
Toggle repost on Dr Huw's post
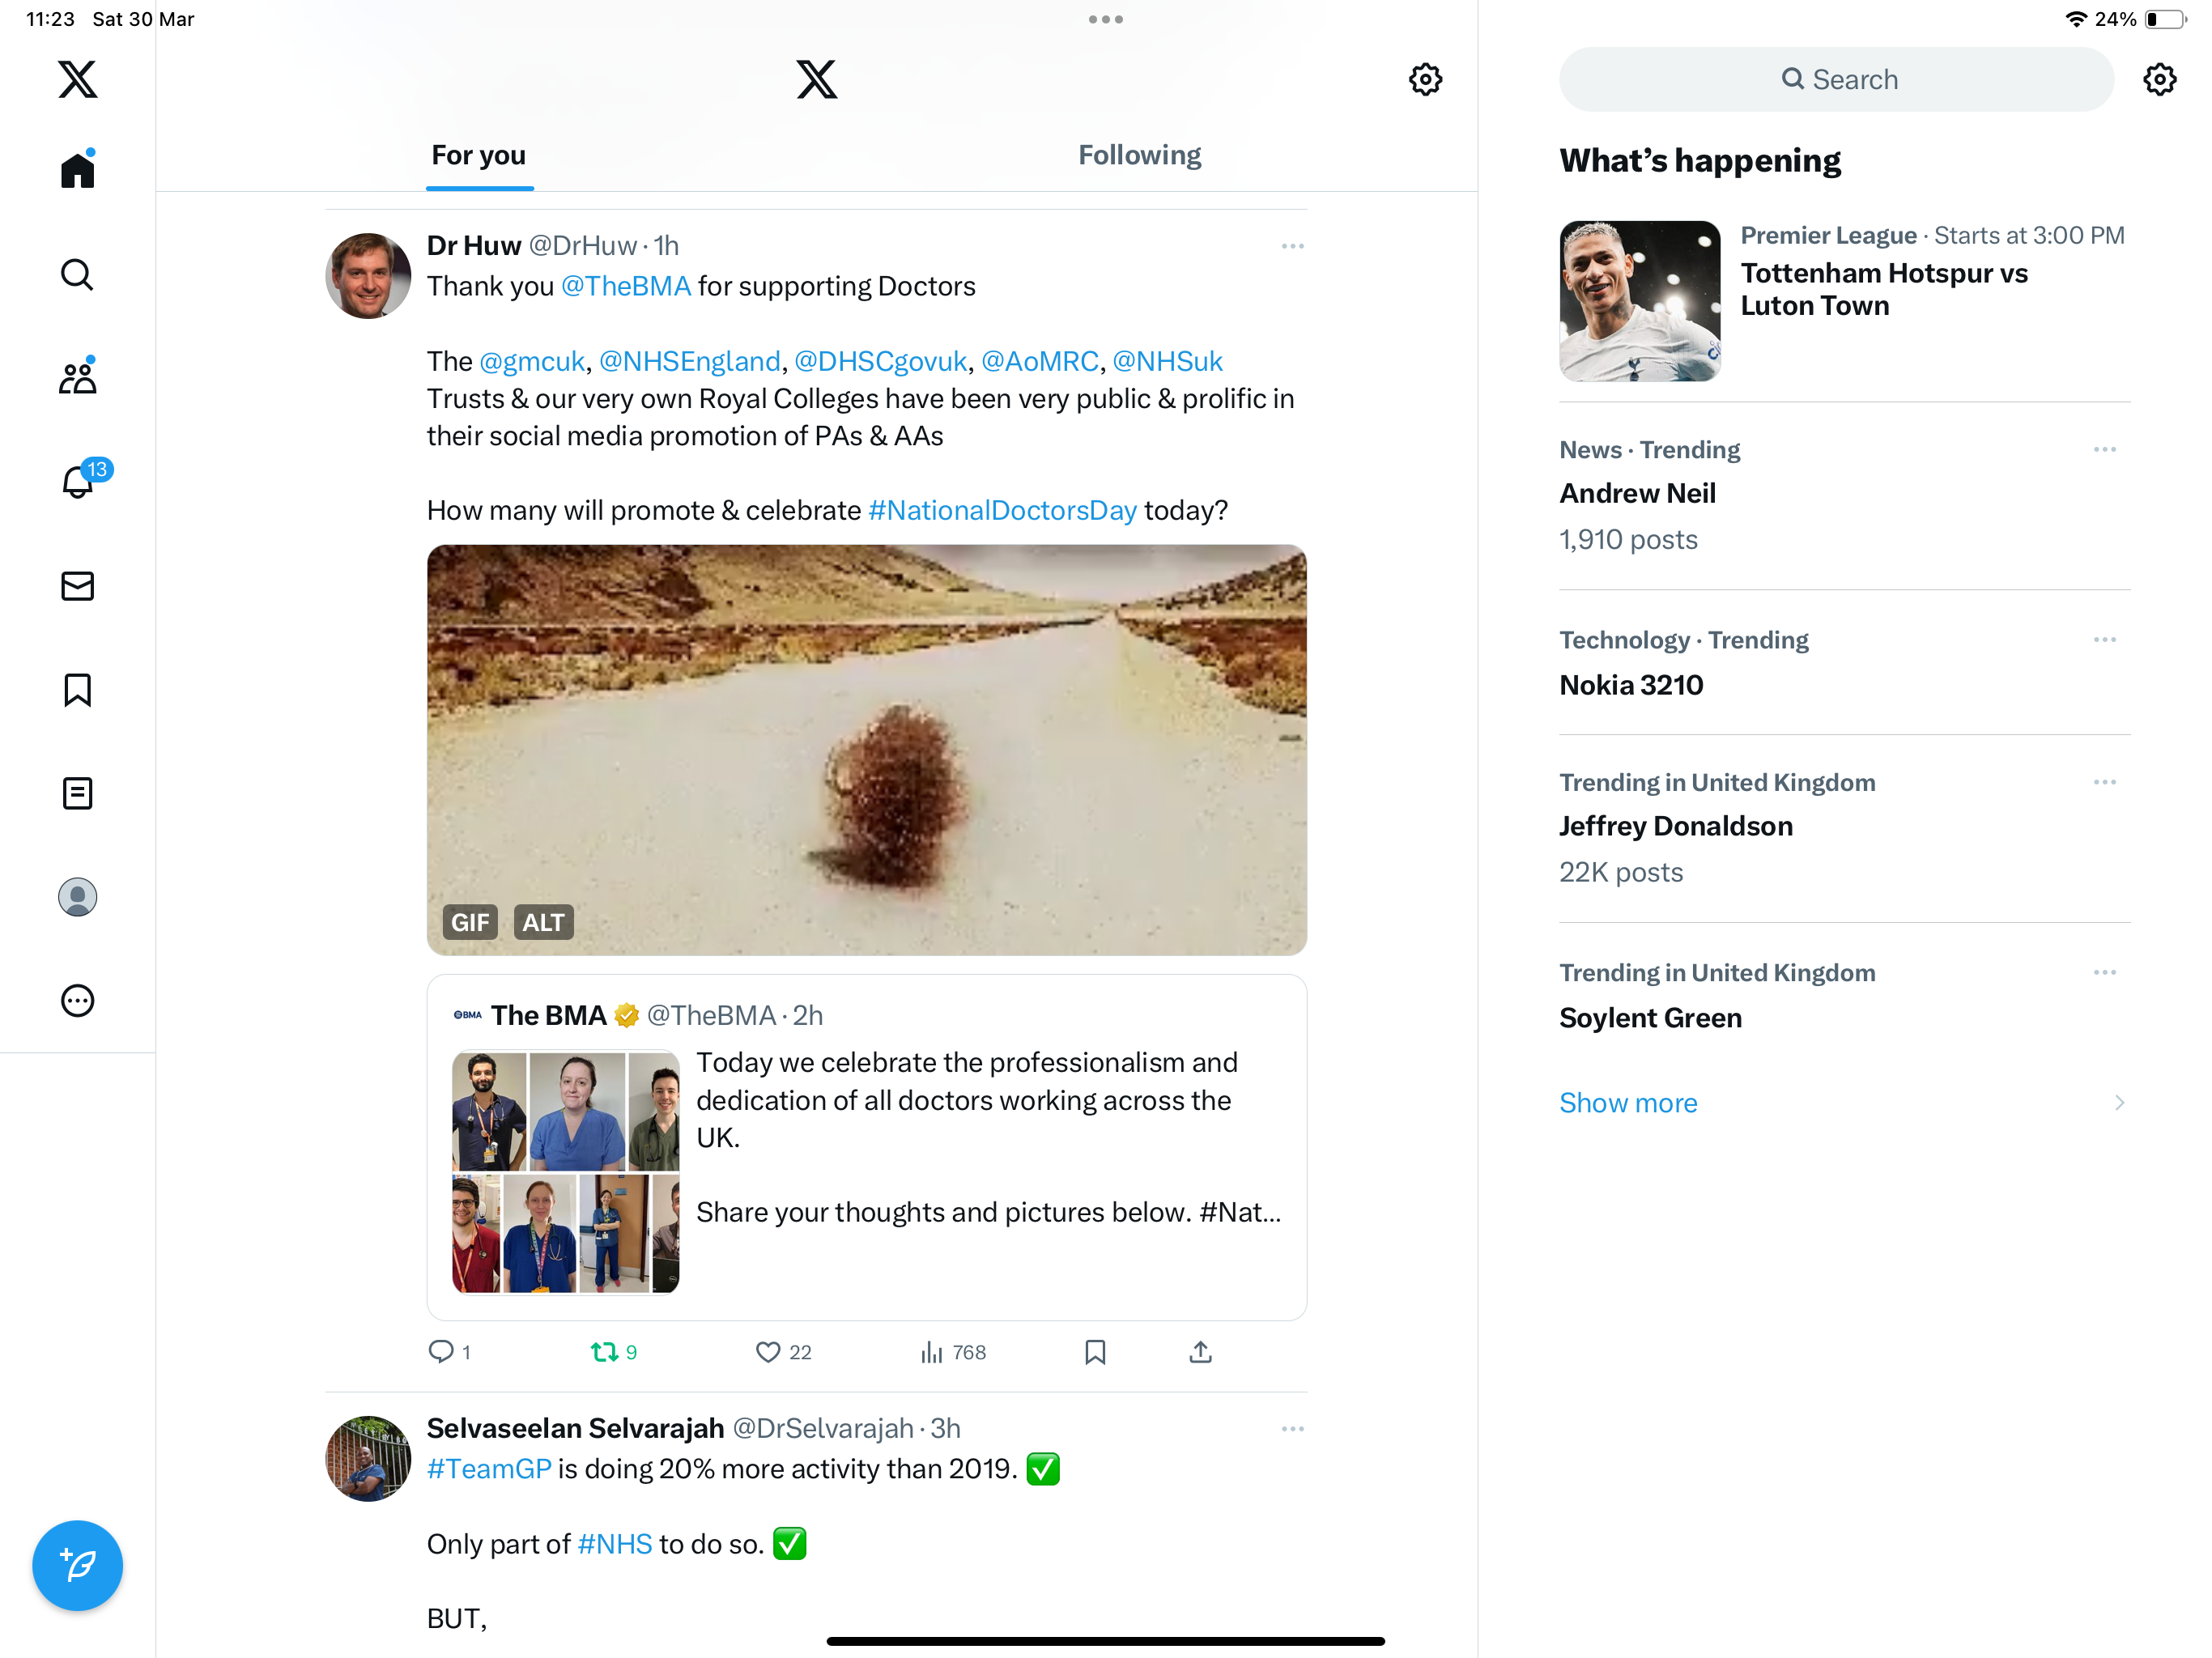pos(613,1352)
